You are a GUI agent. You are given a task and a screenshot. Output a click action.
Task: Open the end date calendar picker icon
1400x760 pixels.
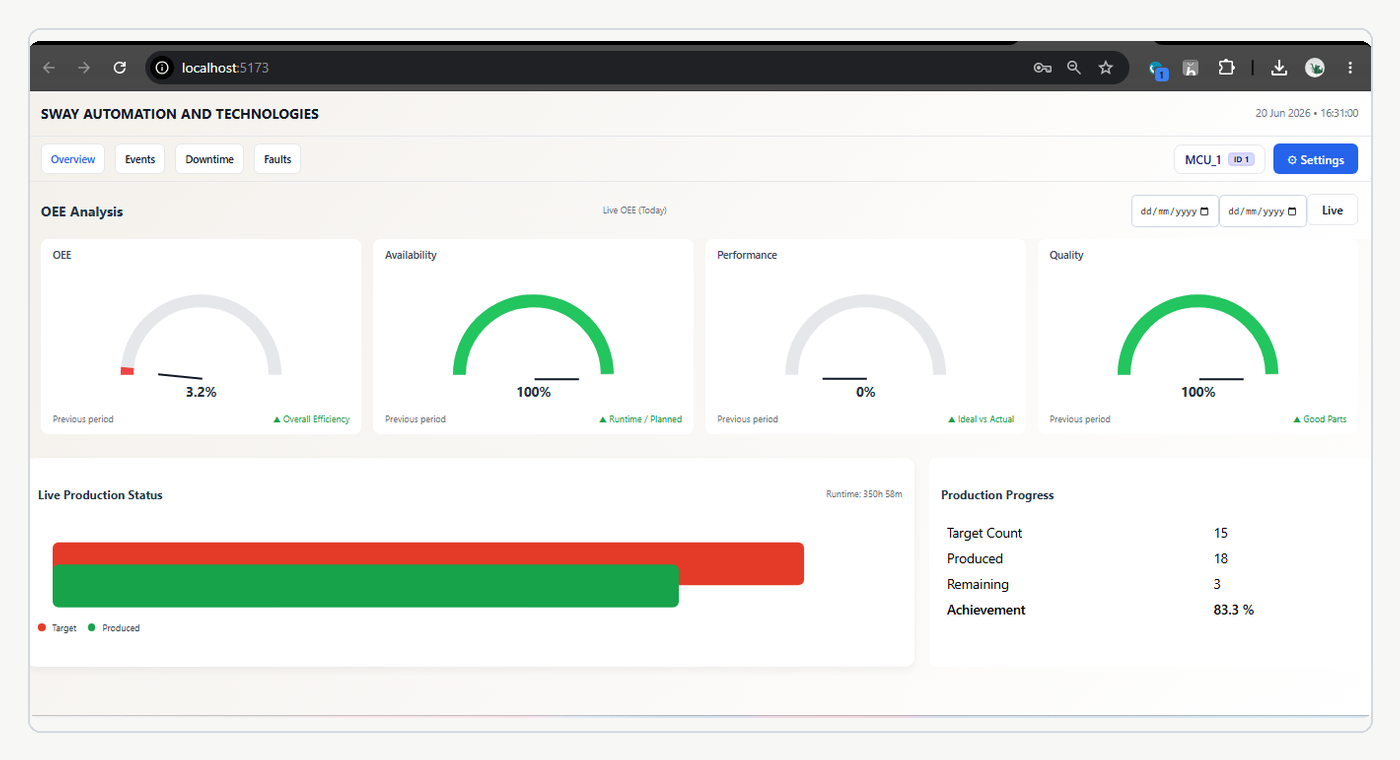[x=1292, y=212]
